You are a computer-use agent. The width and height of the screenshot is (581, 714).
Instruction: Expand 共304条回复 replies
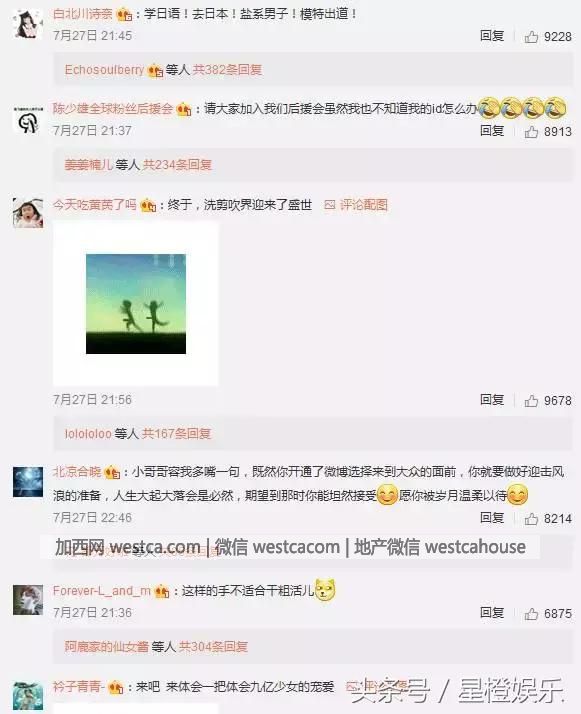(213, 646)
